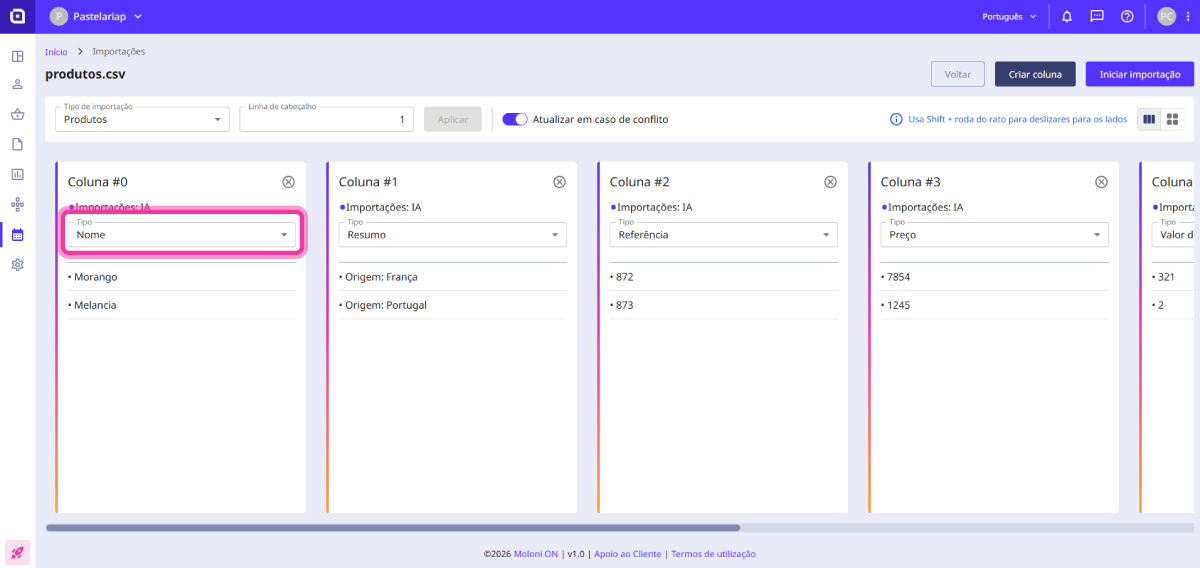The image size is (1200, 568).
Task: Open the settings gear icon in sidebar
Action: point(17,265)
